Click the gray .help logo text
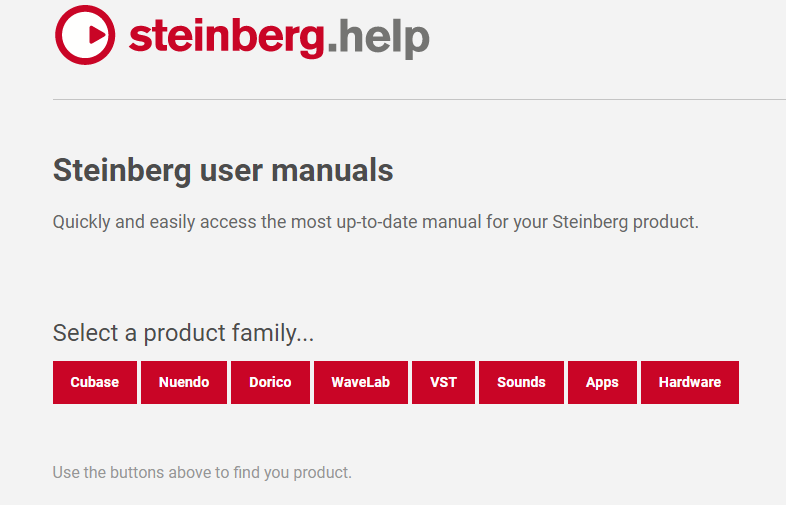This screenshot has height=505, width=786. (378, 38)
